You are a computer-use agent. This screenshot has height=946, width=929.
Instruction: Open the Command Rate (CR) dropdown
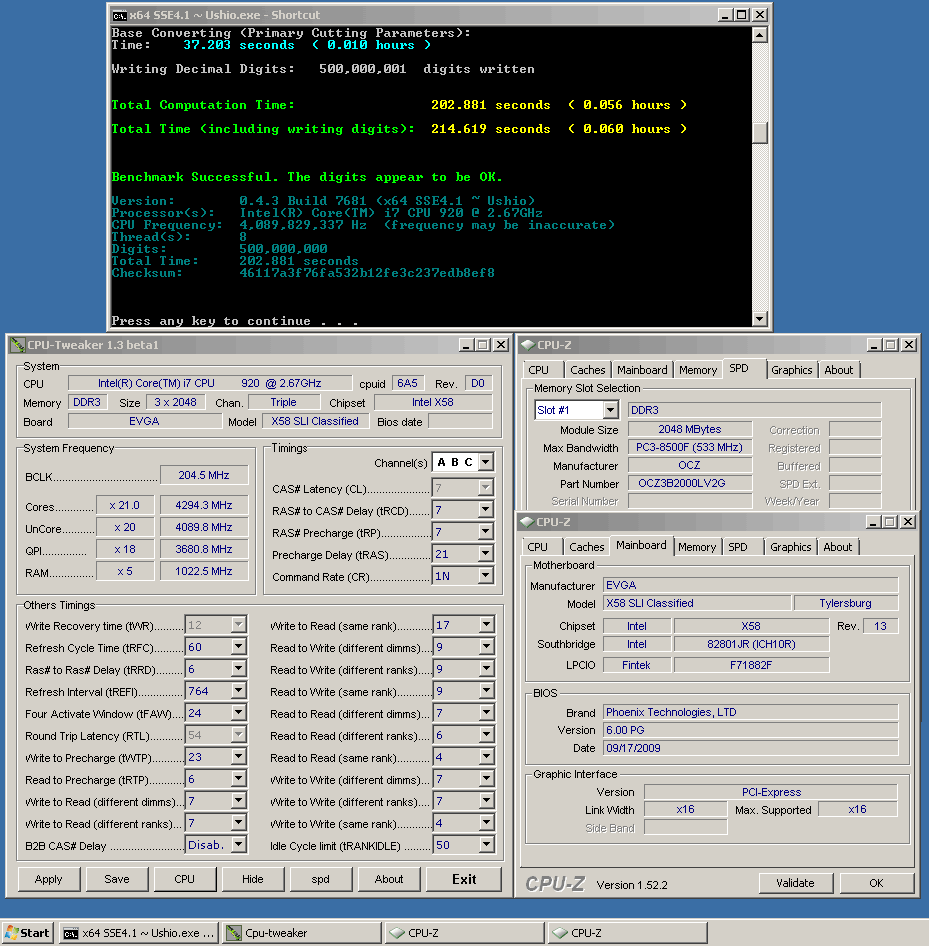[485, 576]
